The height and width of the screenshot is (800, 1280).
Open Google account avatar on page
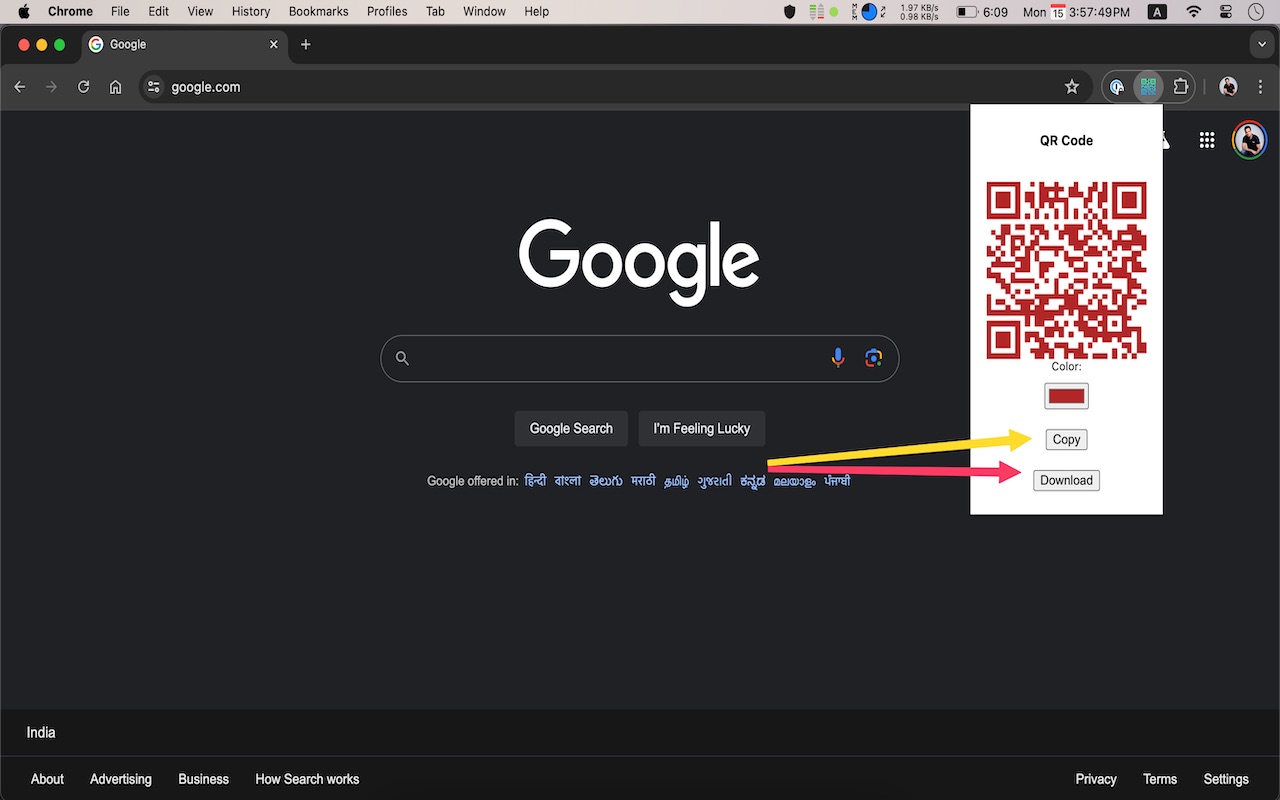[x=1249, y=140]
